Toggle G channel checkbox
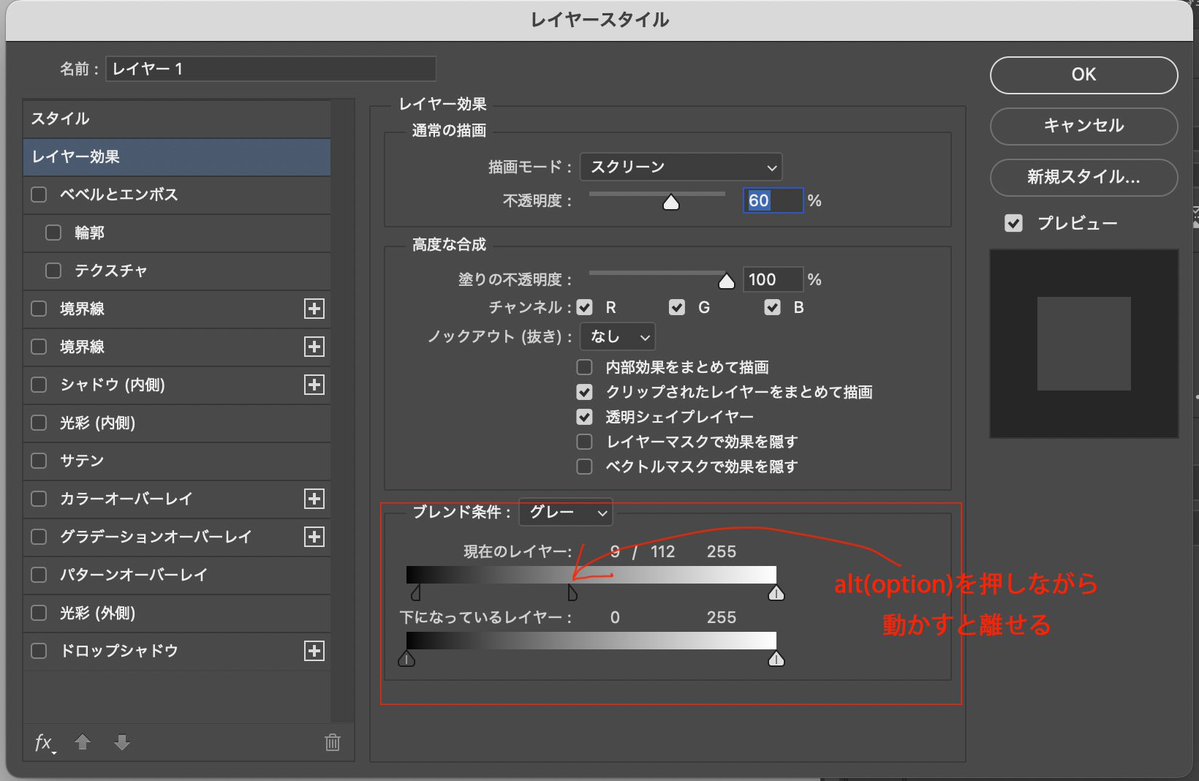The height and width of the screenshot is (781, 1199). (x=677, y=308)
